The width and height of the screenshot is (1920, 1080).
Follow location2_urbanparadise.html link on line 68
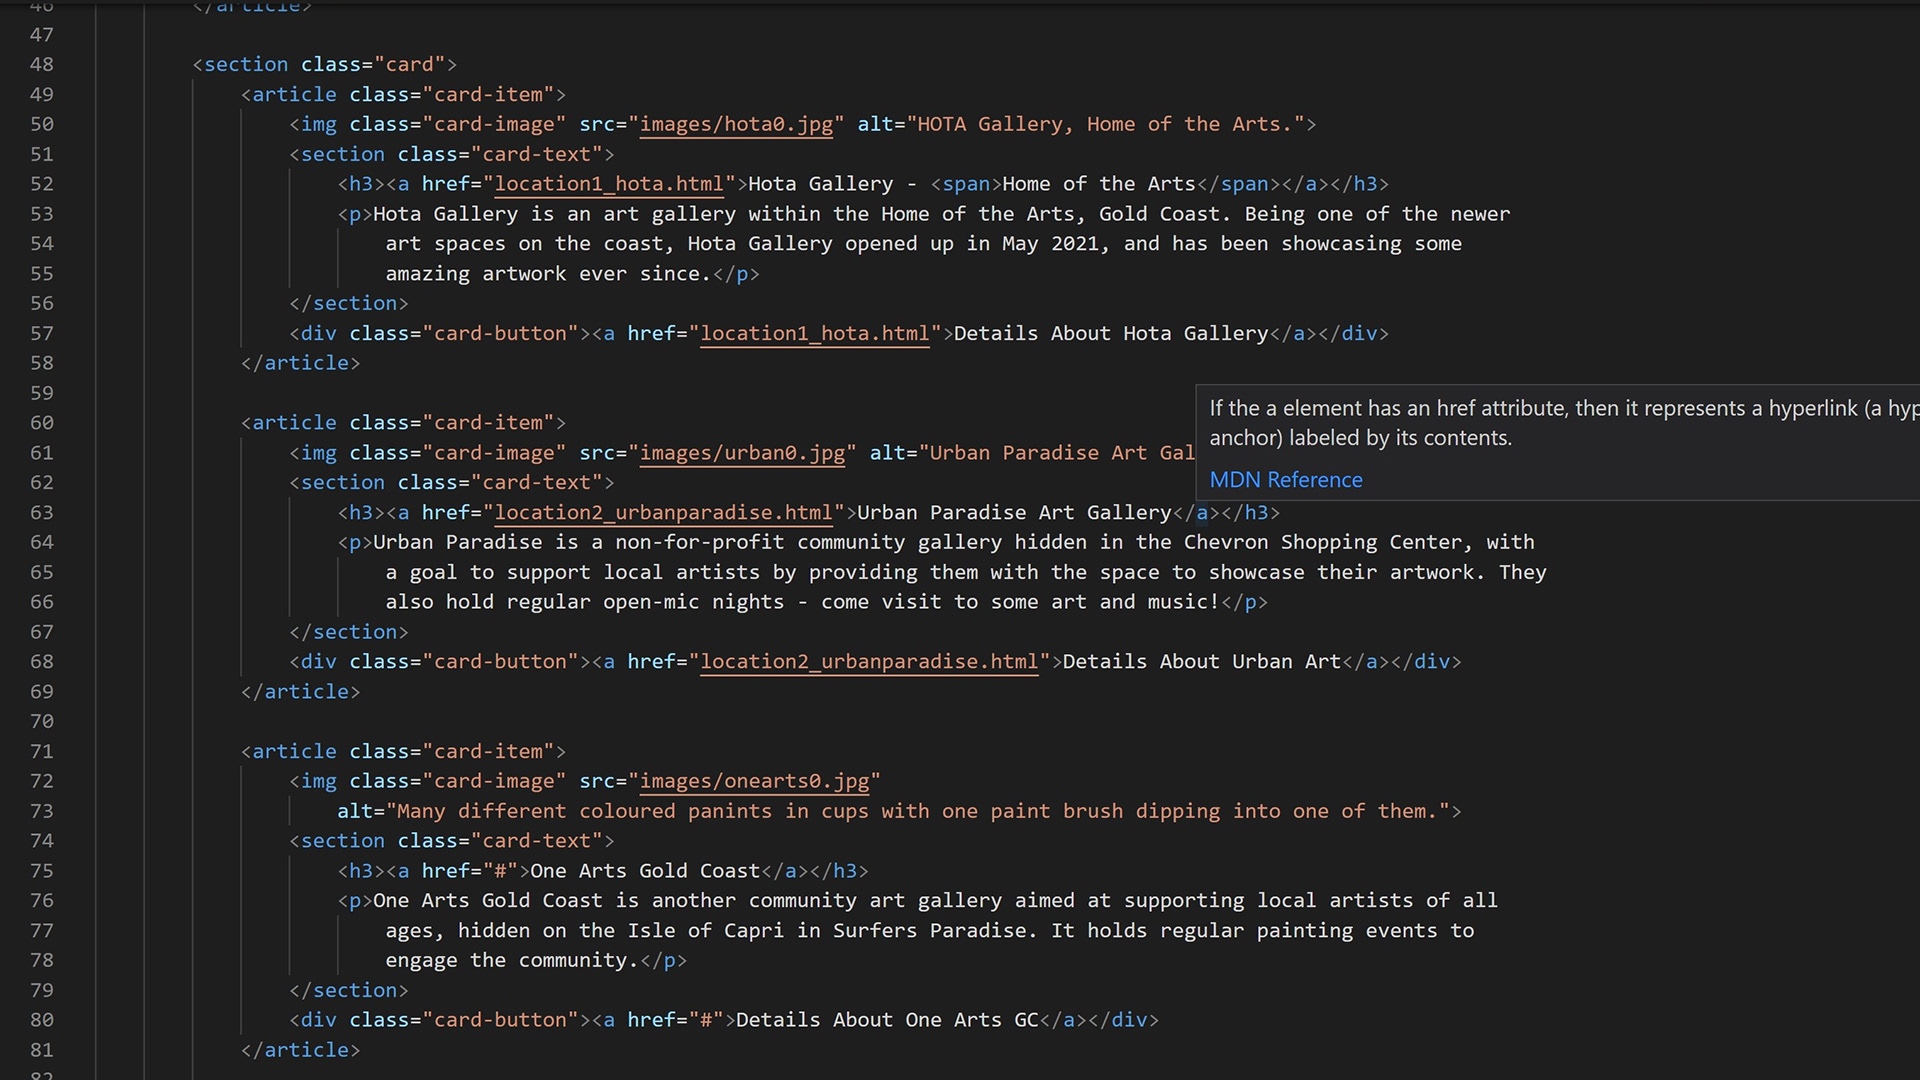point(869,662)
